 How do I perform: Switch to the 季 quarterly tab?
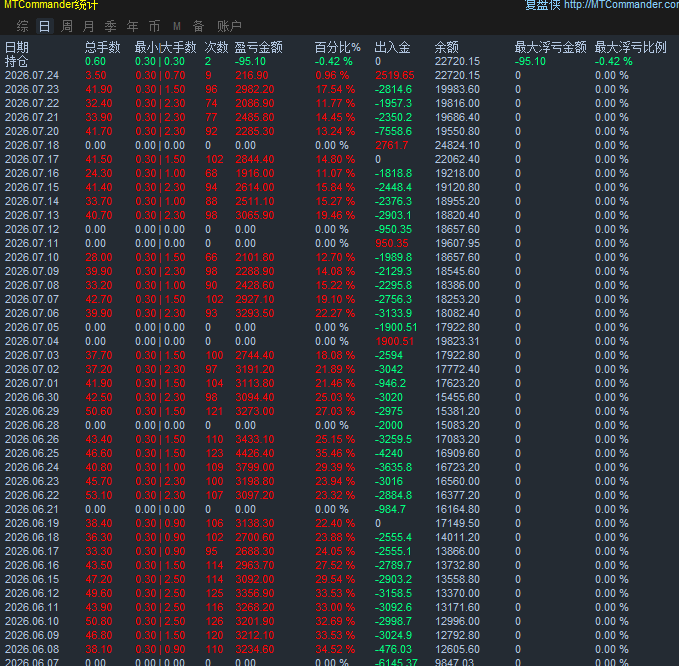pos(110,26)
